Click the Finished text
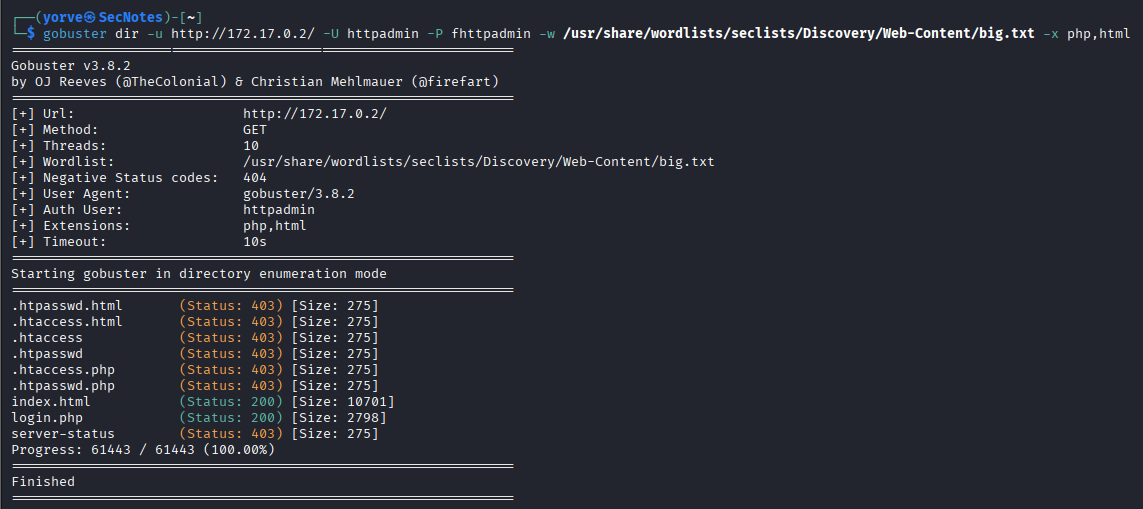The height and width of the screenshot is (509, 1143). point(43,482)
